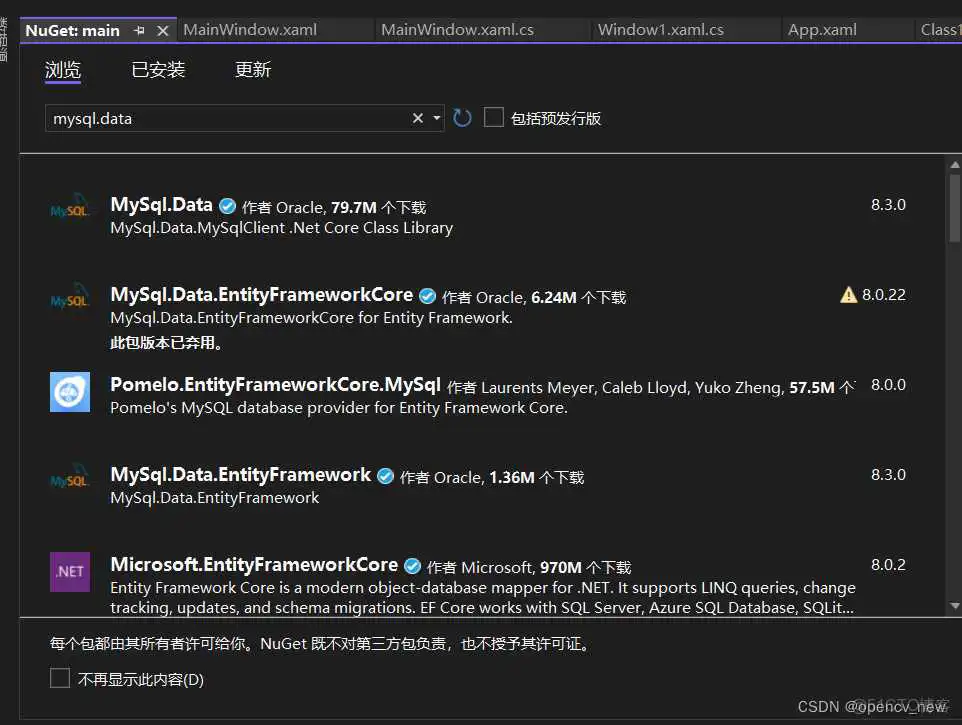Select the 更新 tab
This screenshot has width=962, height=725.
pos(252,69)
